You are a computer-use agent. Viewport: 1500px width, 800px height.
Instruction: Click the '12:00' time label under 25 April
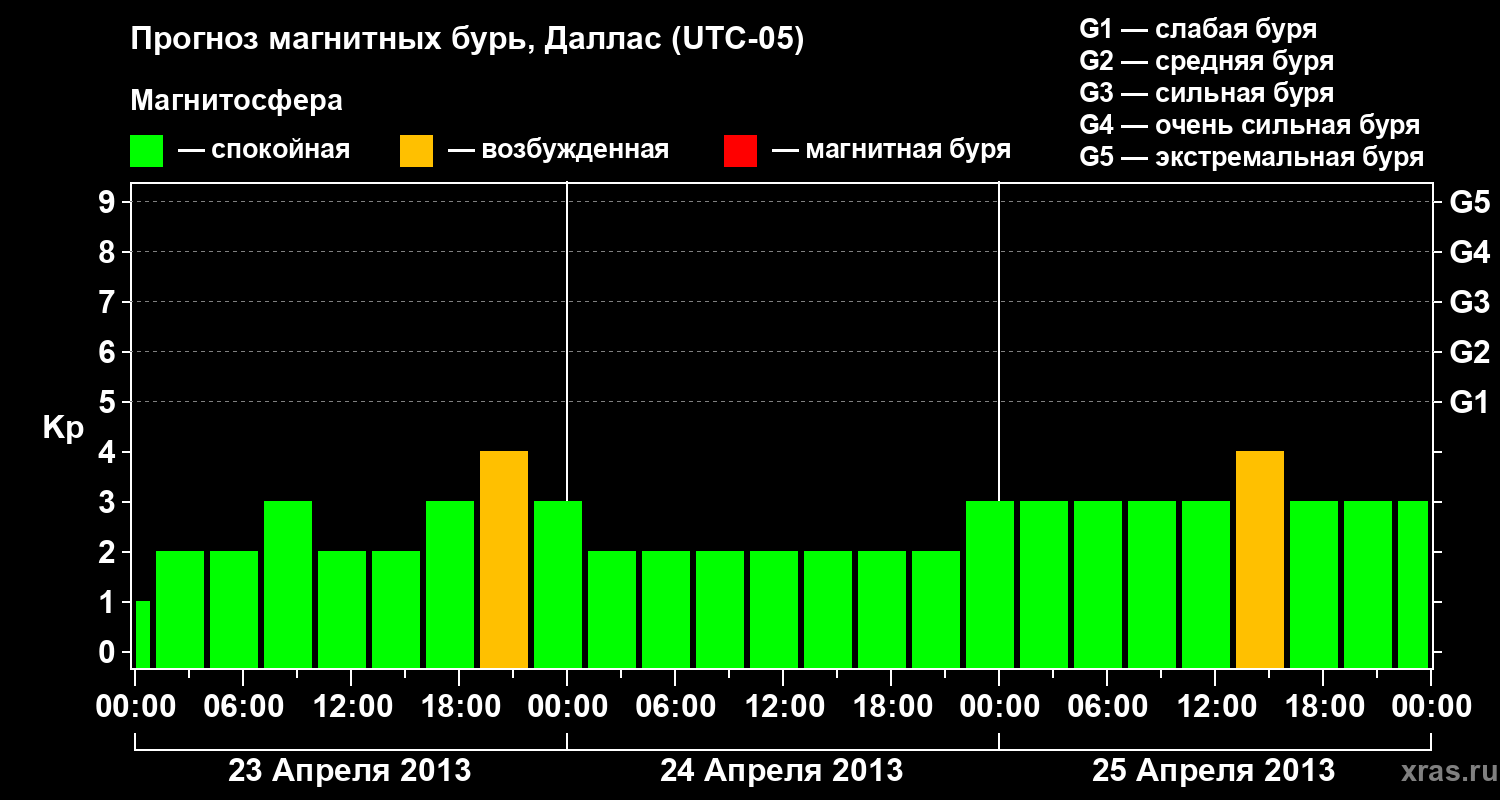pos(1215,706)
